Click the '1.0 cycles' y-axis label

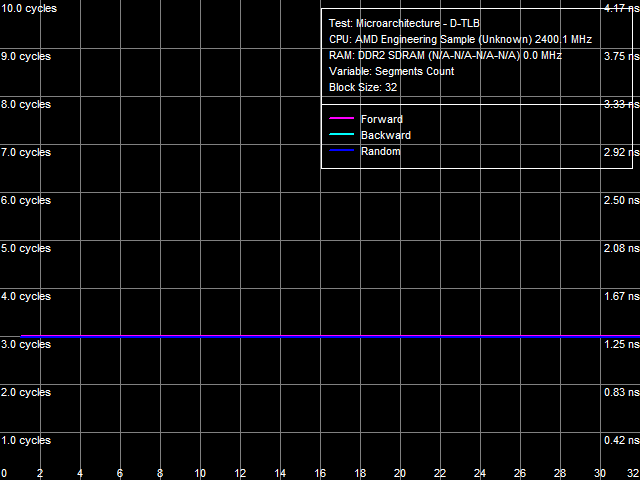(25, 440)
